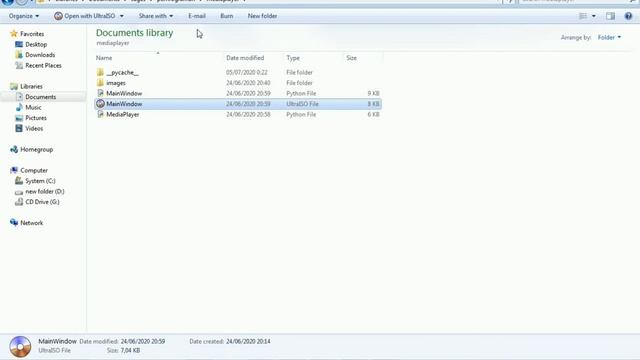Screen dimensions: 640x360
Task: Click date 05/07/2020 0:22 cell
Action: tap(247, 73)
